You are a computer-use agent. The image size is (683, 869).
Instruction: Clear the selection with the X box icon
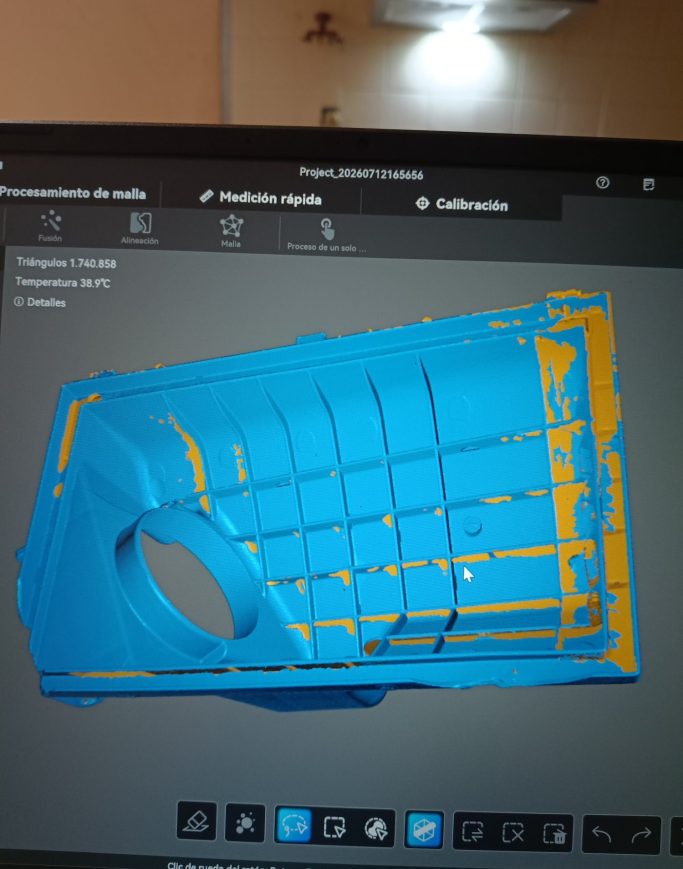tap(513, 832)
